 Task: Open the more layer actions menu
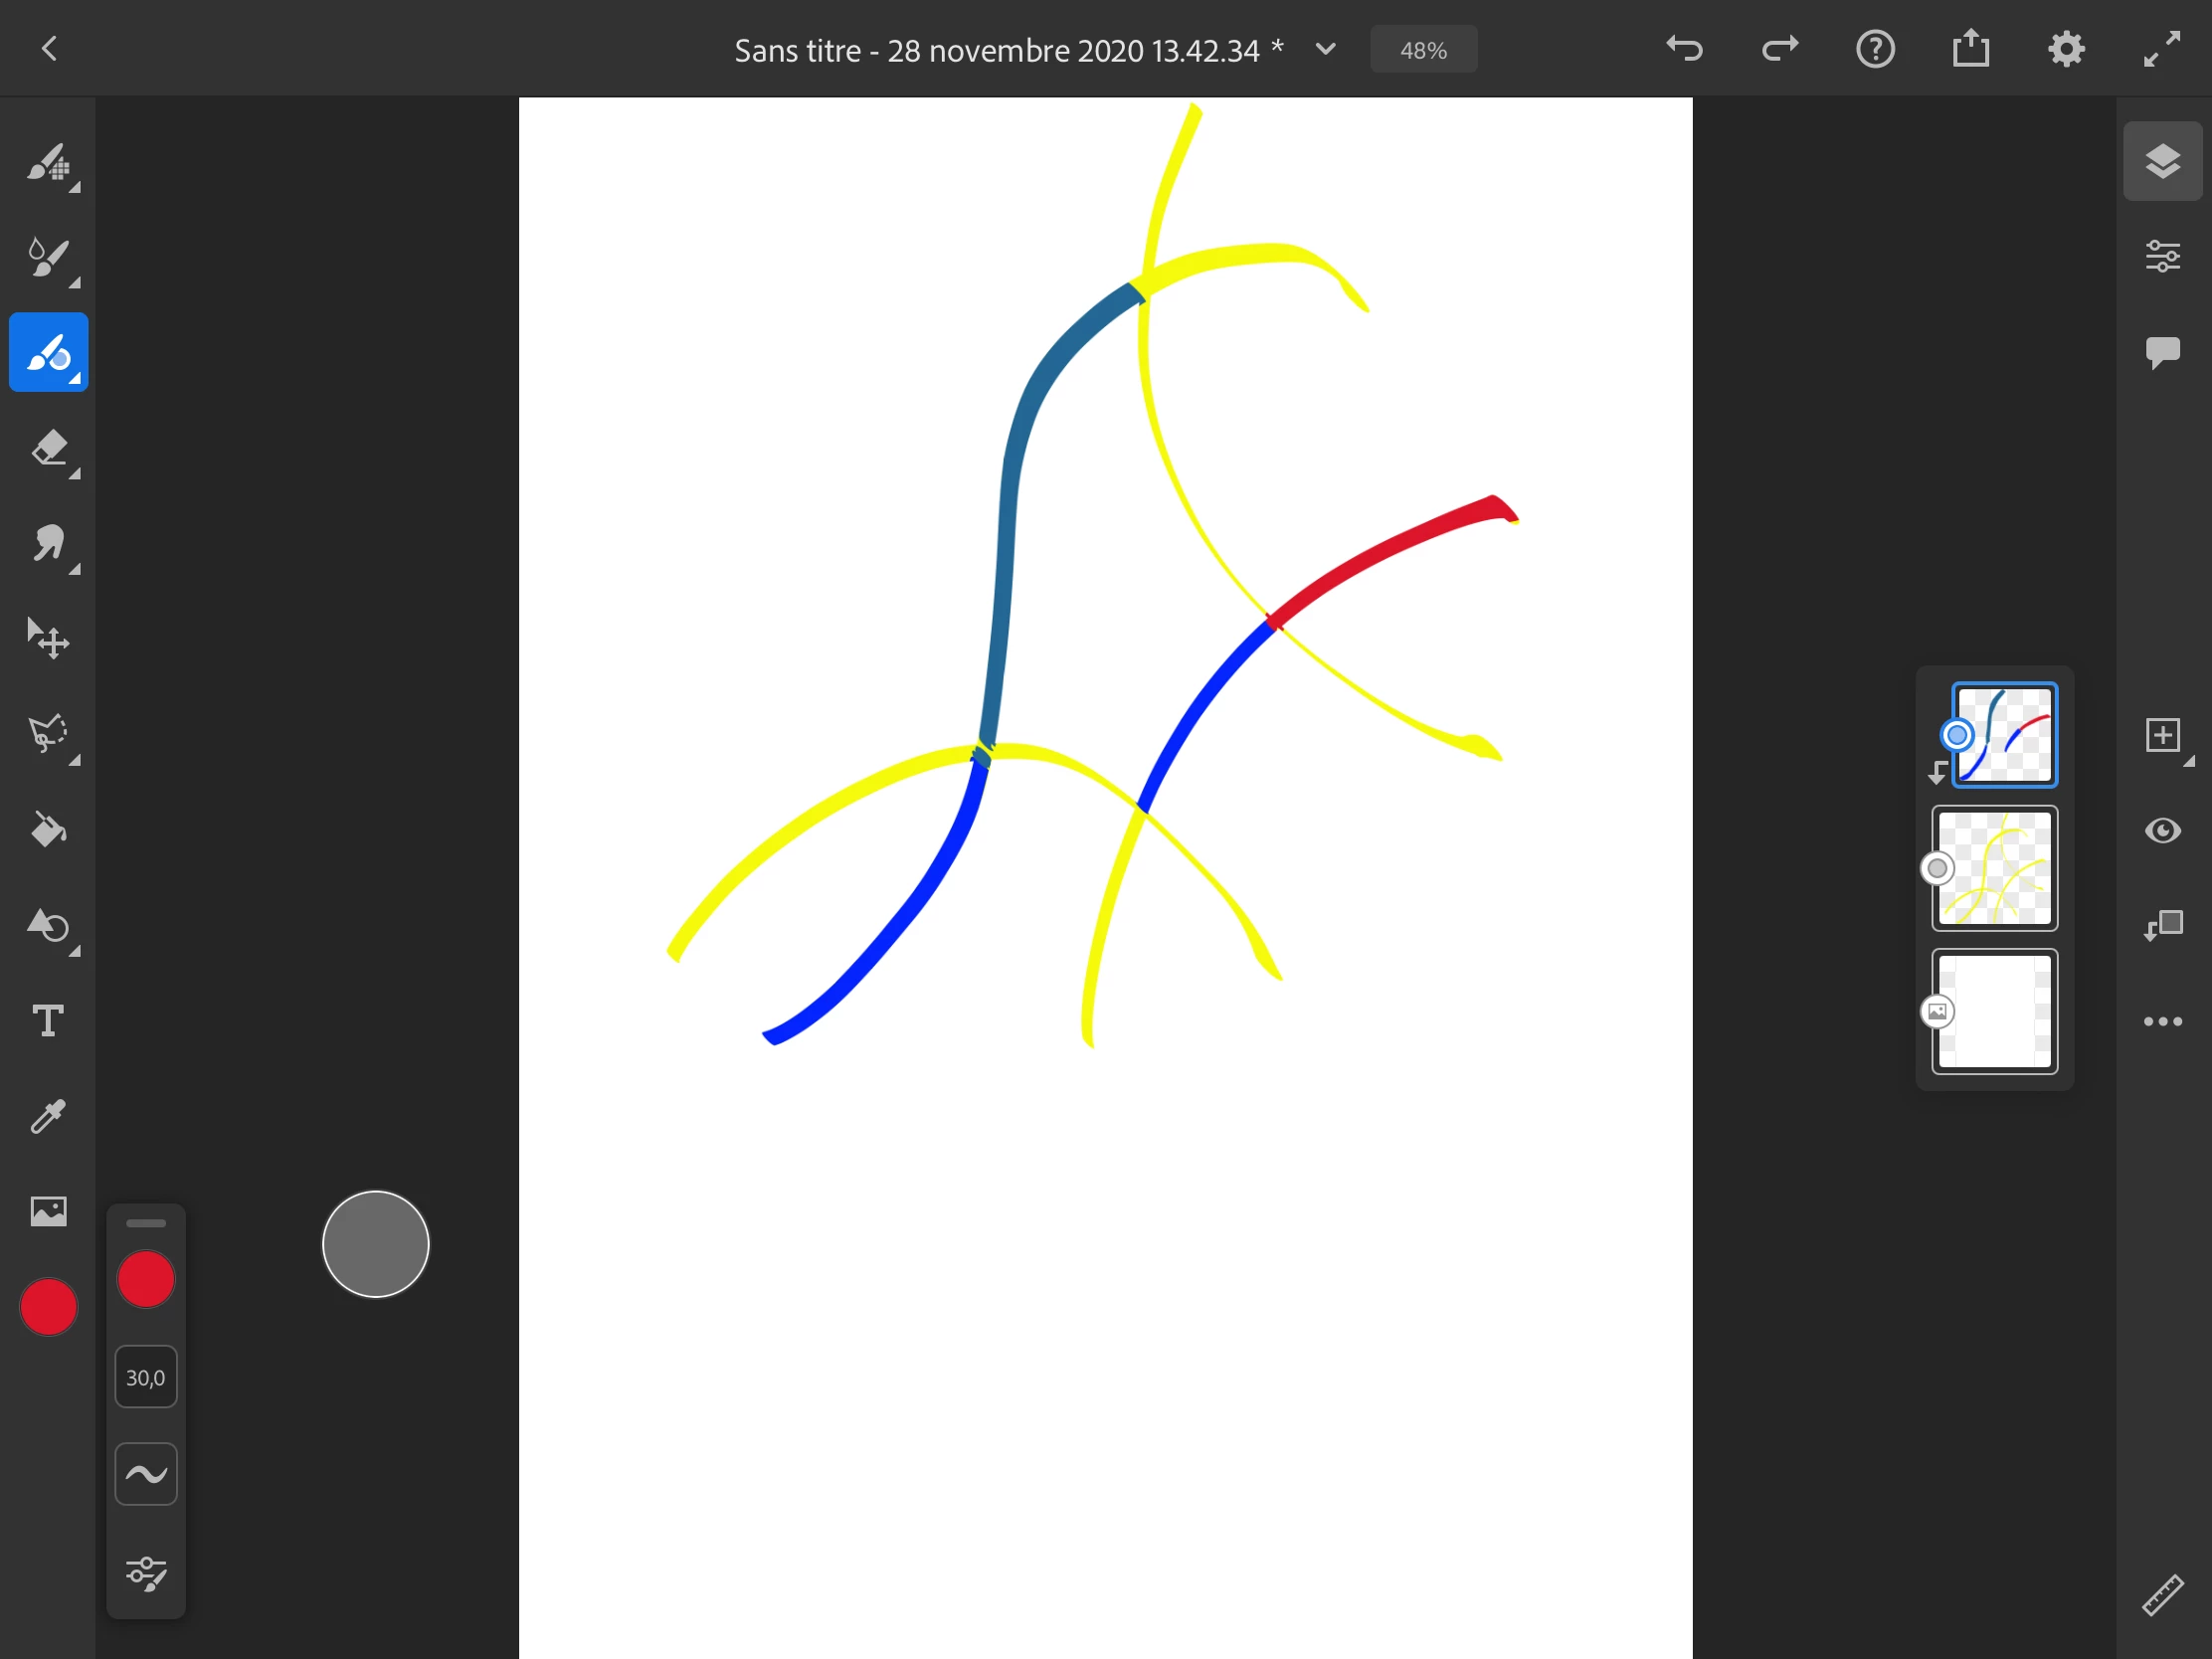coord(2162,1021)
